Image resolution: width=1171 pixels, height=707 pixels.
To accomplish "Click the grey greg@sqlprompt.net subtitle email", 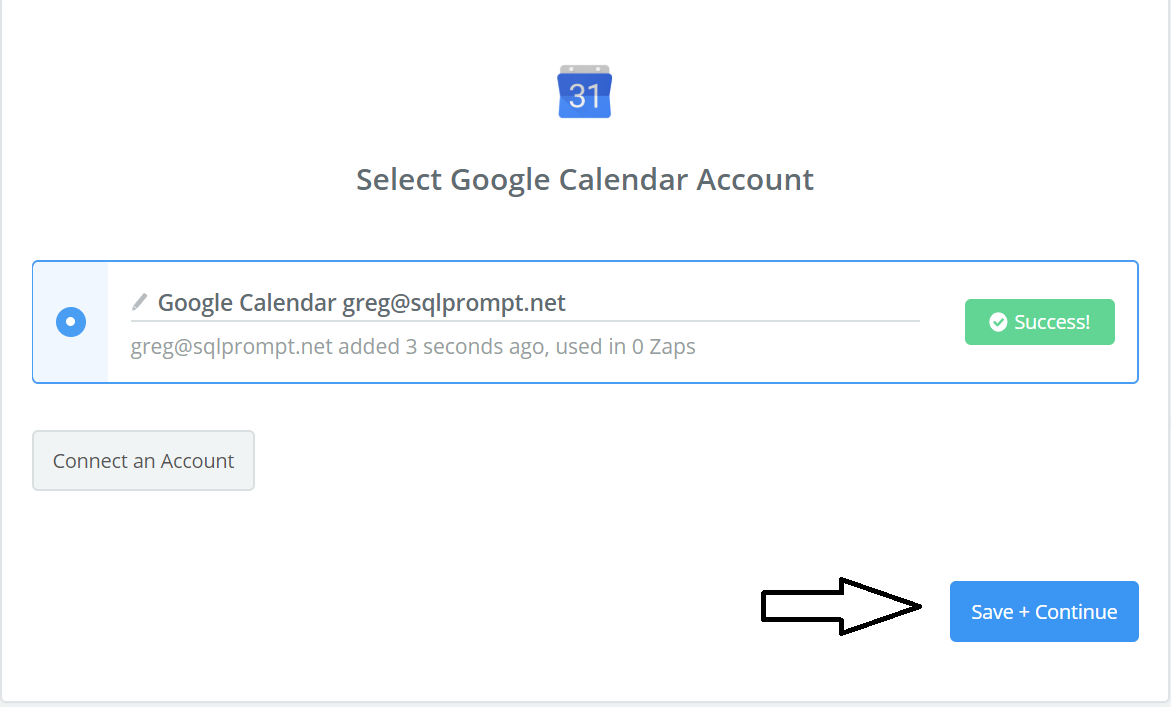I will pos(232,348).
